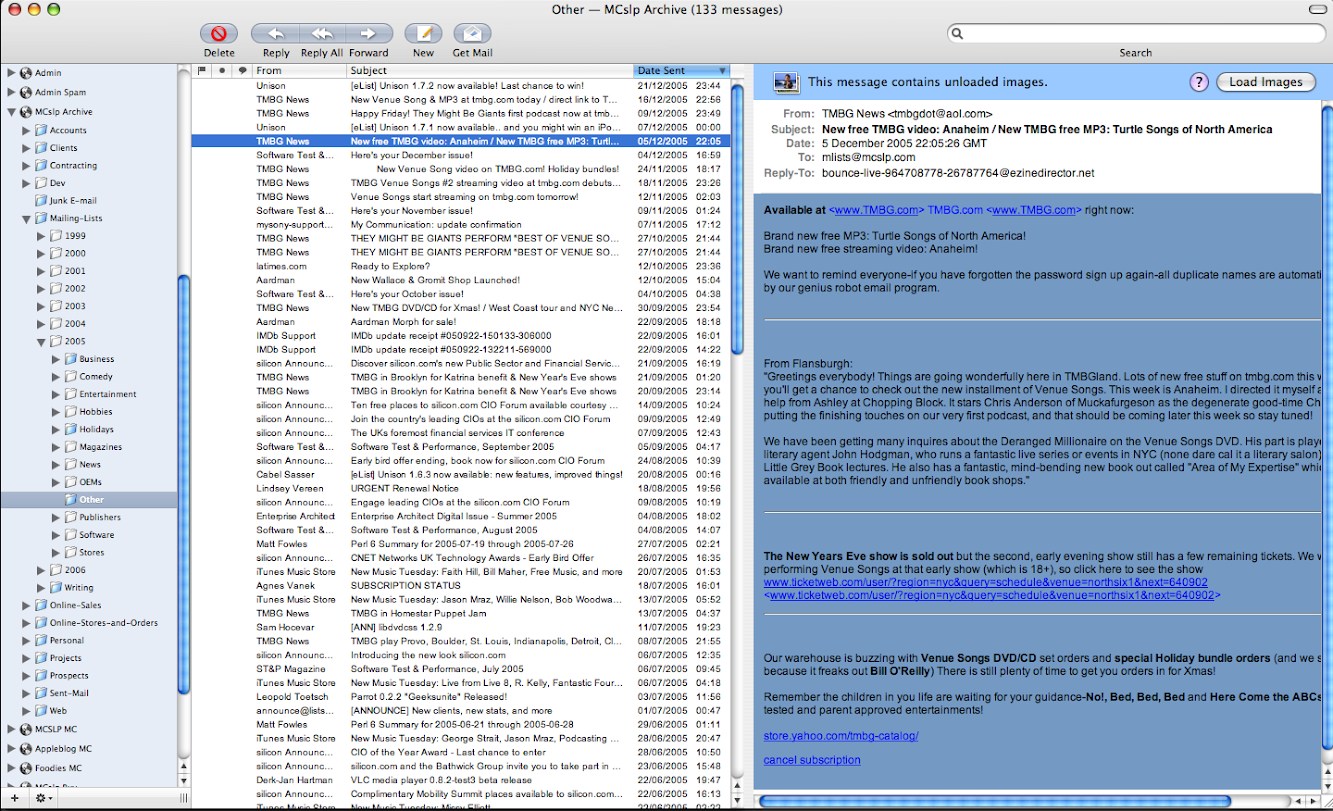Click the Magazines folder icon
Viewport: 1333px width, 811px height.
point(71,447)
